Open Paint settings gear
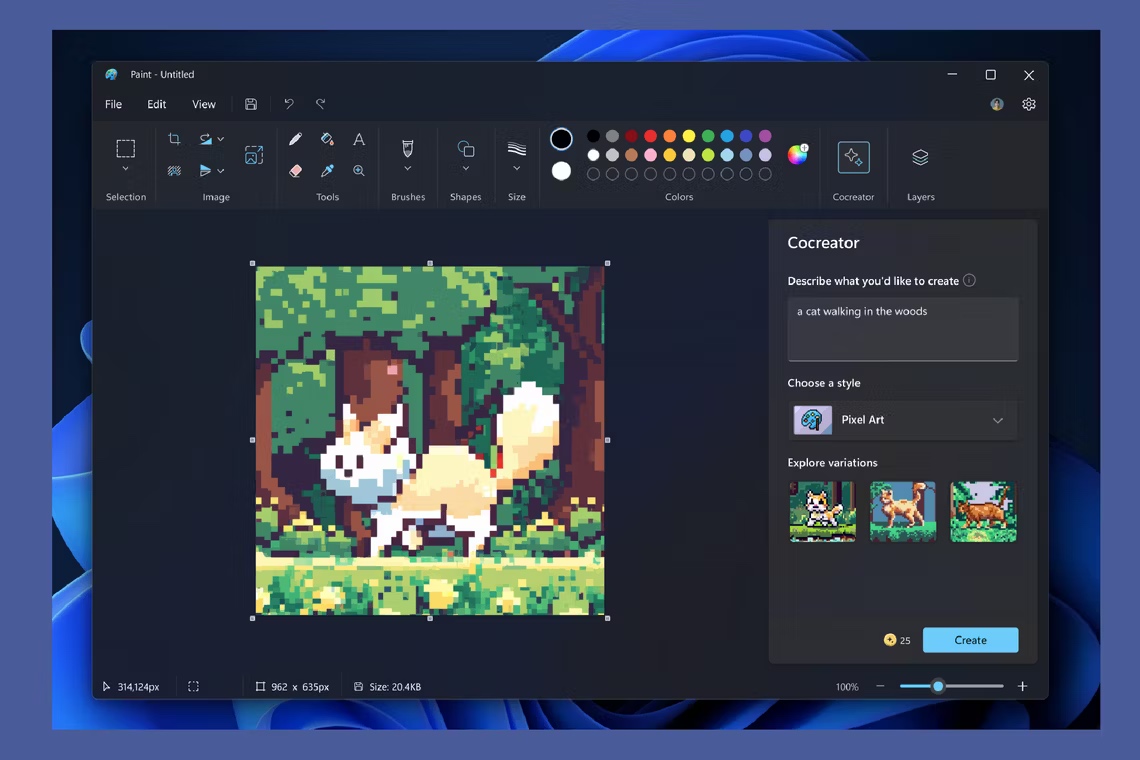The height and width of the screenshot is (760, 1140). pos(1029,104)
